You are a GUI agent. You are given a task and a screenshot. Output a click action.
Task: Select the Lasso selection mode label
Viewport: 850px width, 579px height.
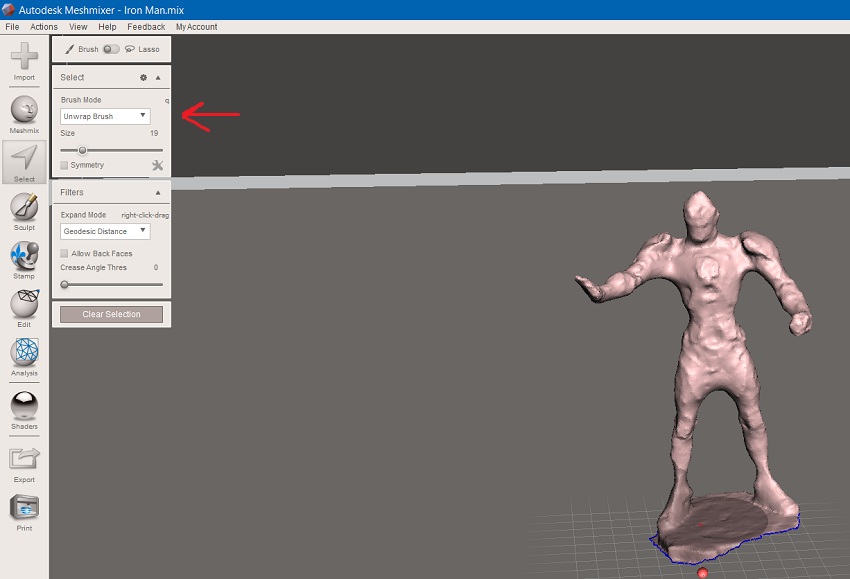pyautogui.click(x=149, y=49)
